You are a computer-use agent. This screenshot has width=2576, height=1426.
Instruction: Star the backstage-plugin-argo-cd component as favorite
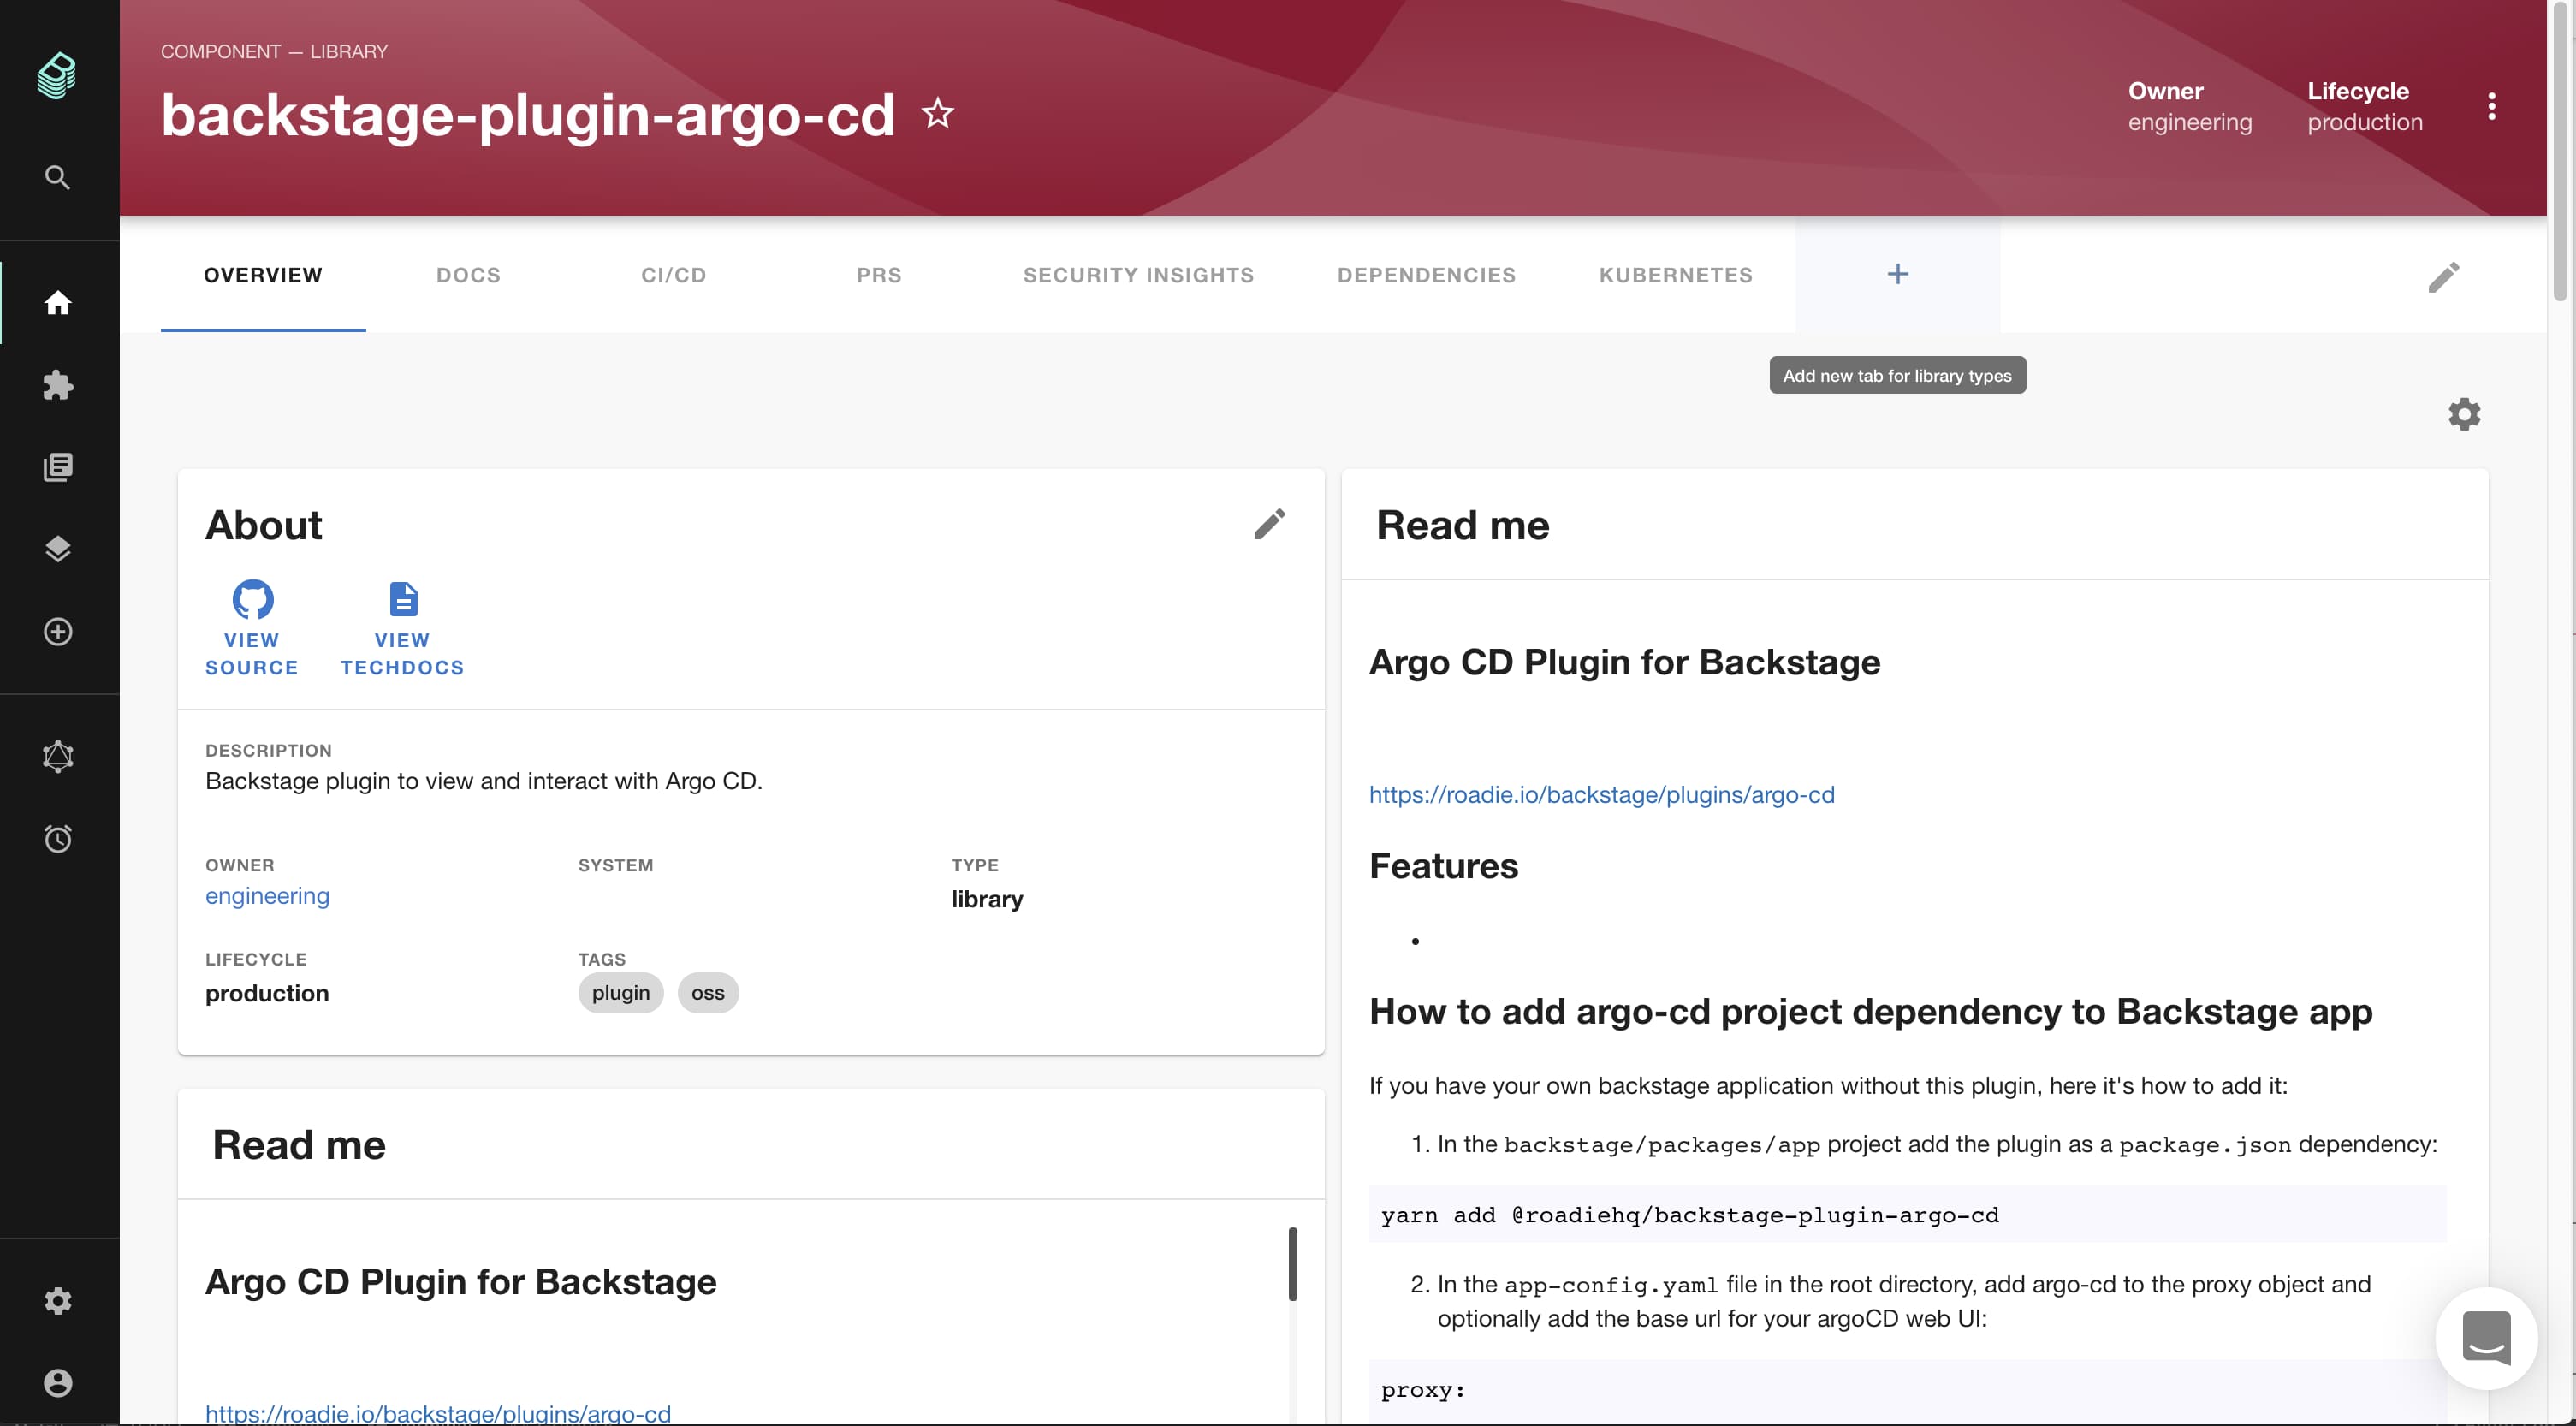(x=937, y=114)
